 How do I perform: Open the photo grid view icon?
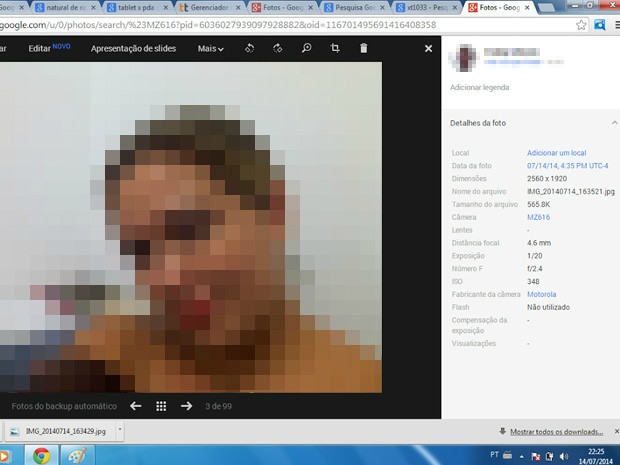[x=161, y=406]
